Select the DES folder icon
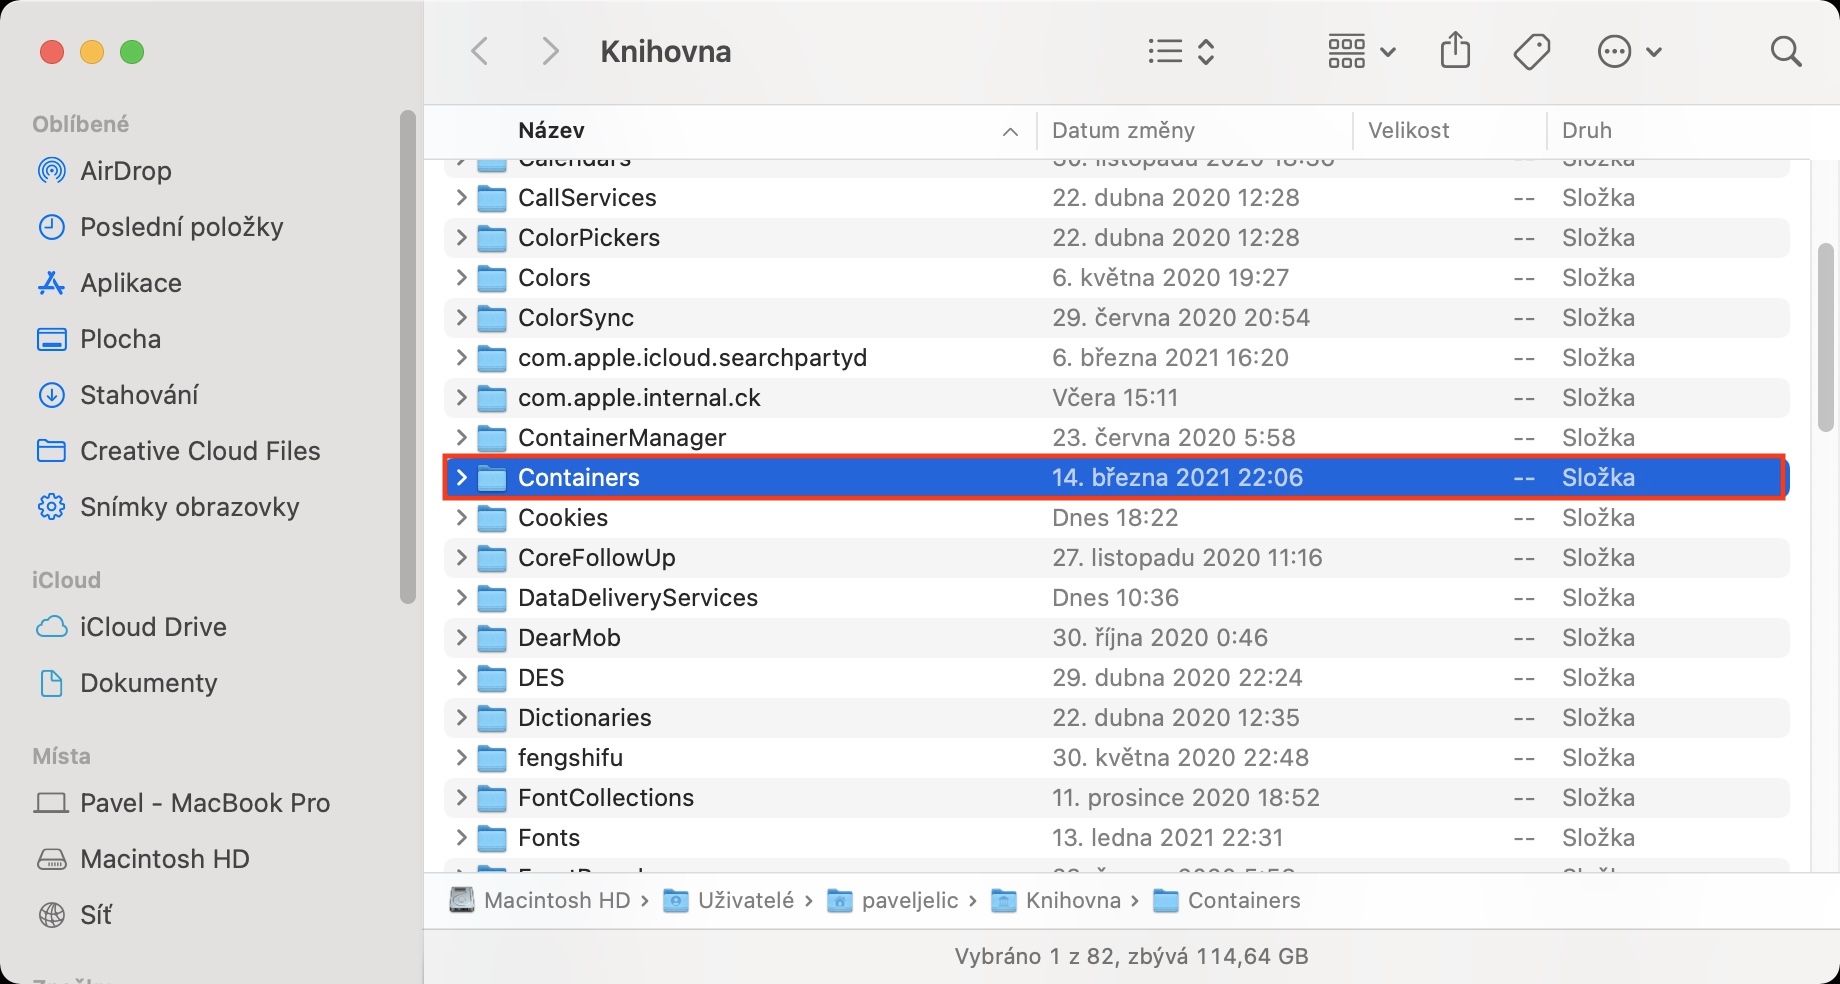 [492, 678]
